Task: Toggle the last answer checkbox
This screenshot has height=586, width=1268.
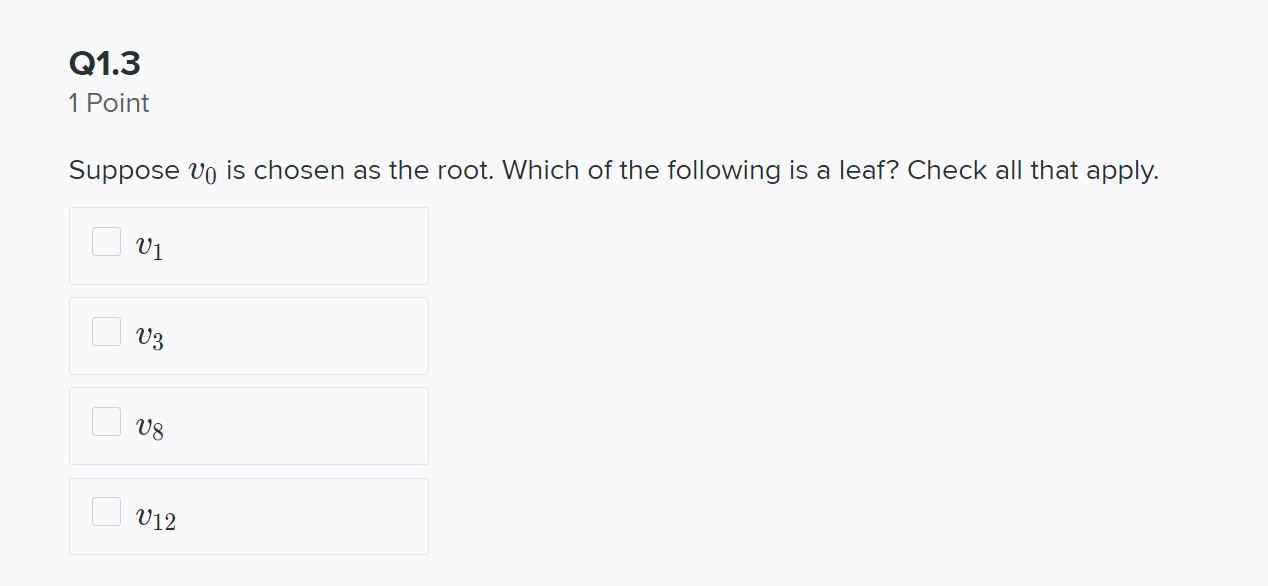Action: [105, 511]
